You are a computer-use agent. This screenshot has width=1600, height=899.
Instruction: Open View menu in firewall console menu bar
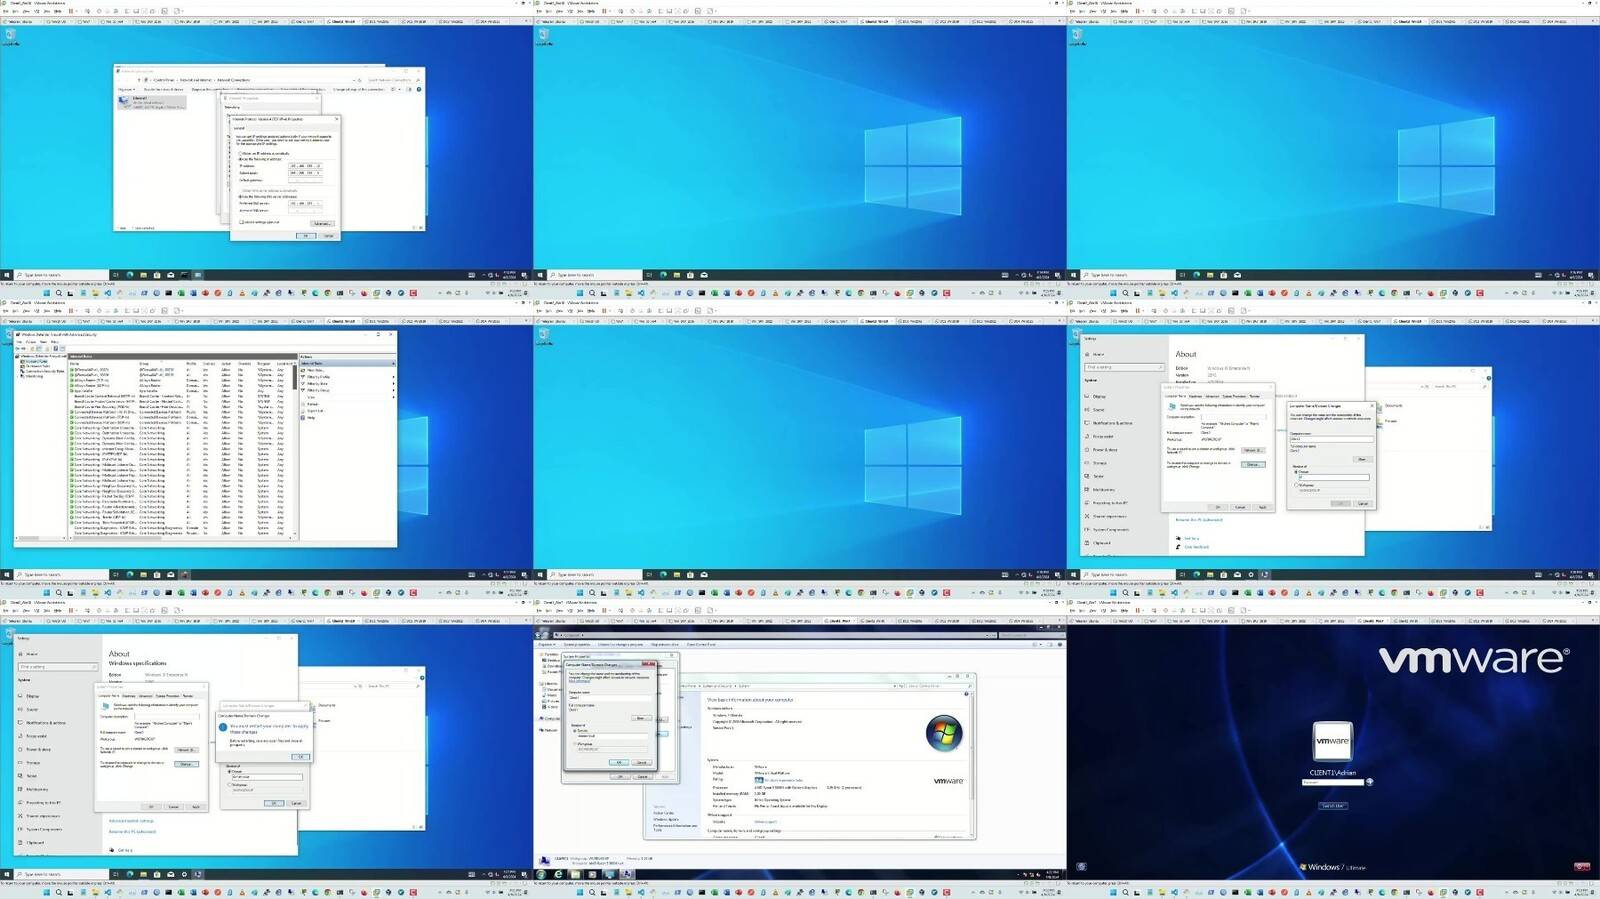tap(44, 342)
